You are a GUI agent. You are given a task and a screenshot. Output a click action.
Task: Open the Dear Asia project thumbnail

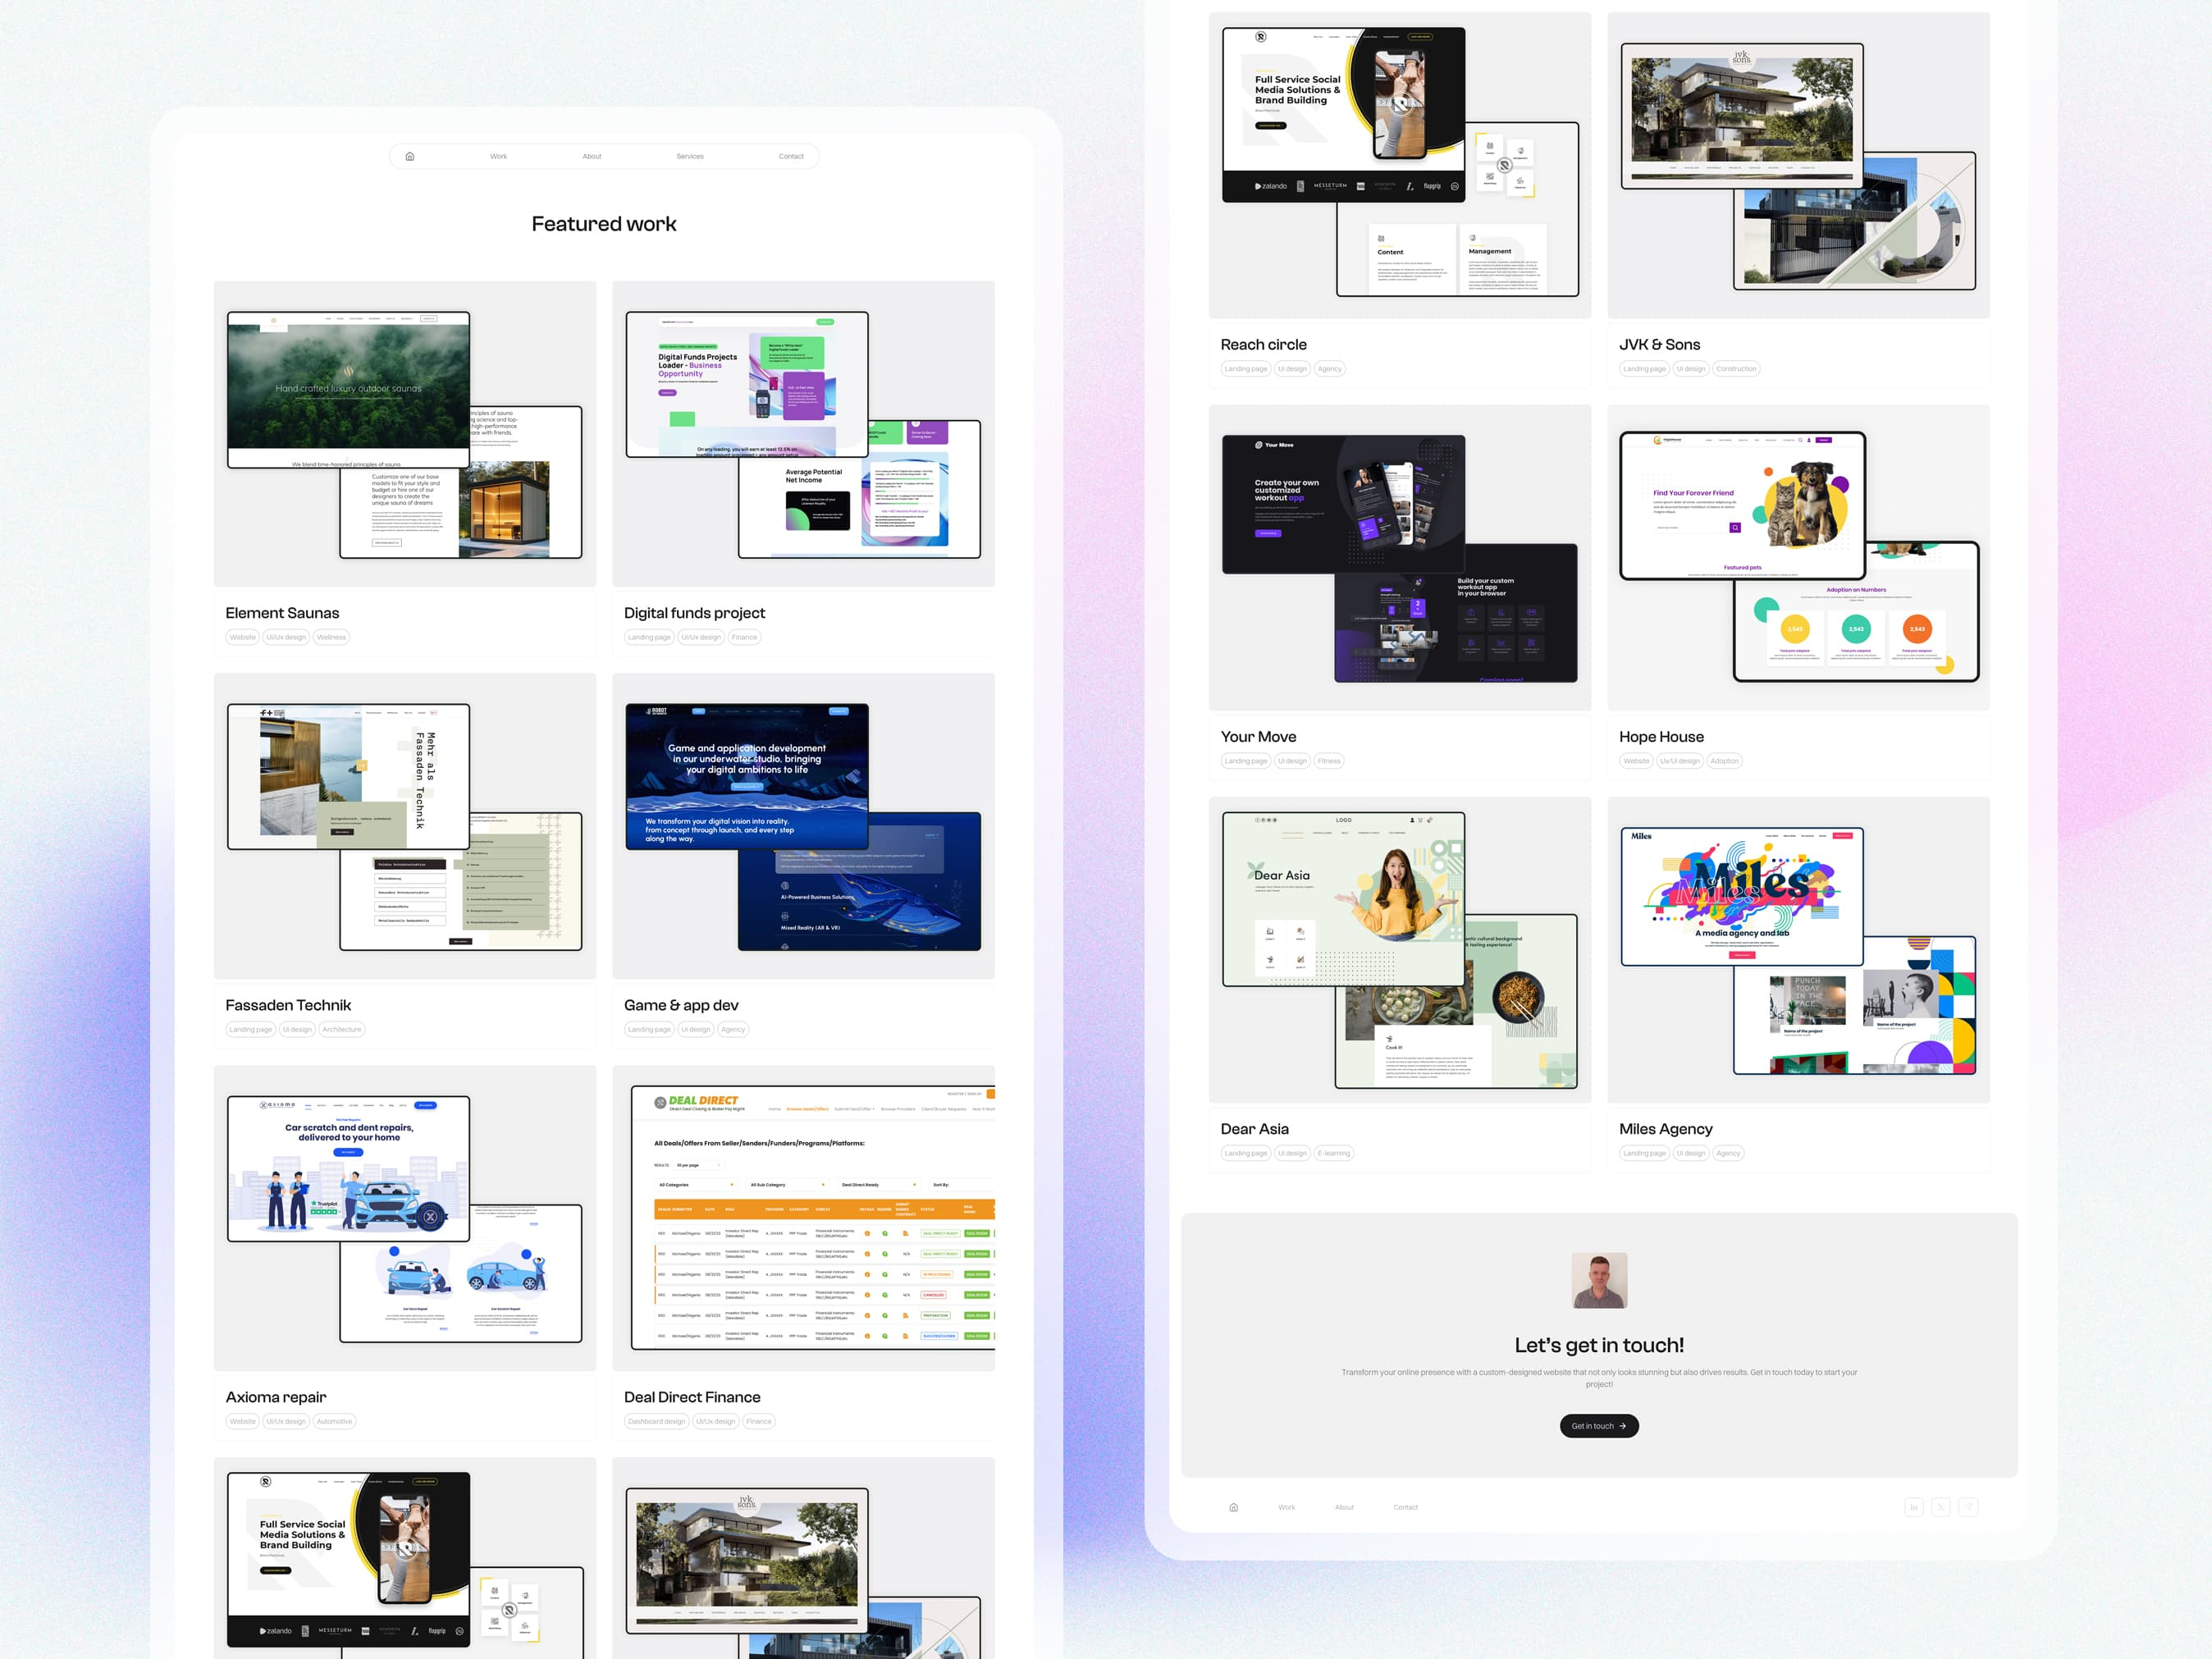coord(1400,950)
